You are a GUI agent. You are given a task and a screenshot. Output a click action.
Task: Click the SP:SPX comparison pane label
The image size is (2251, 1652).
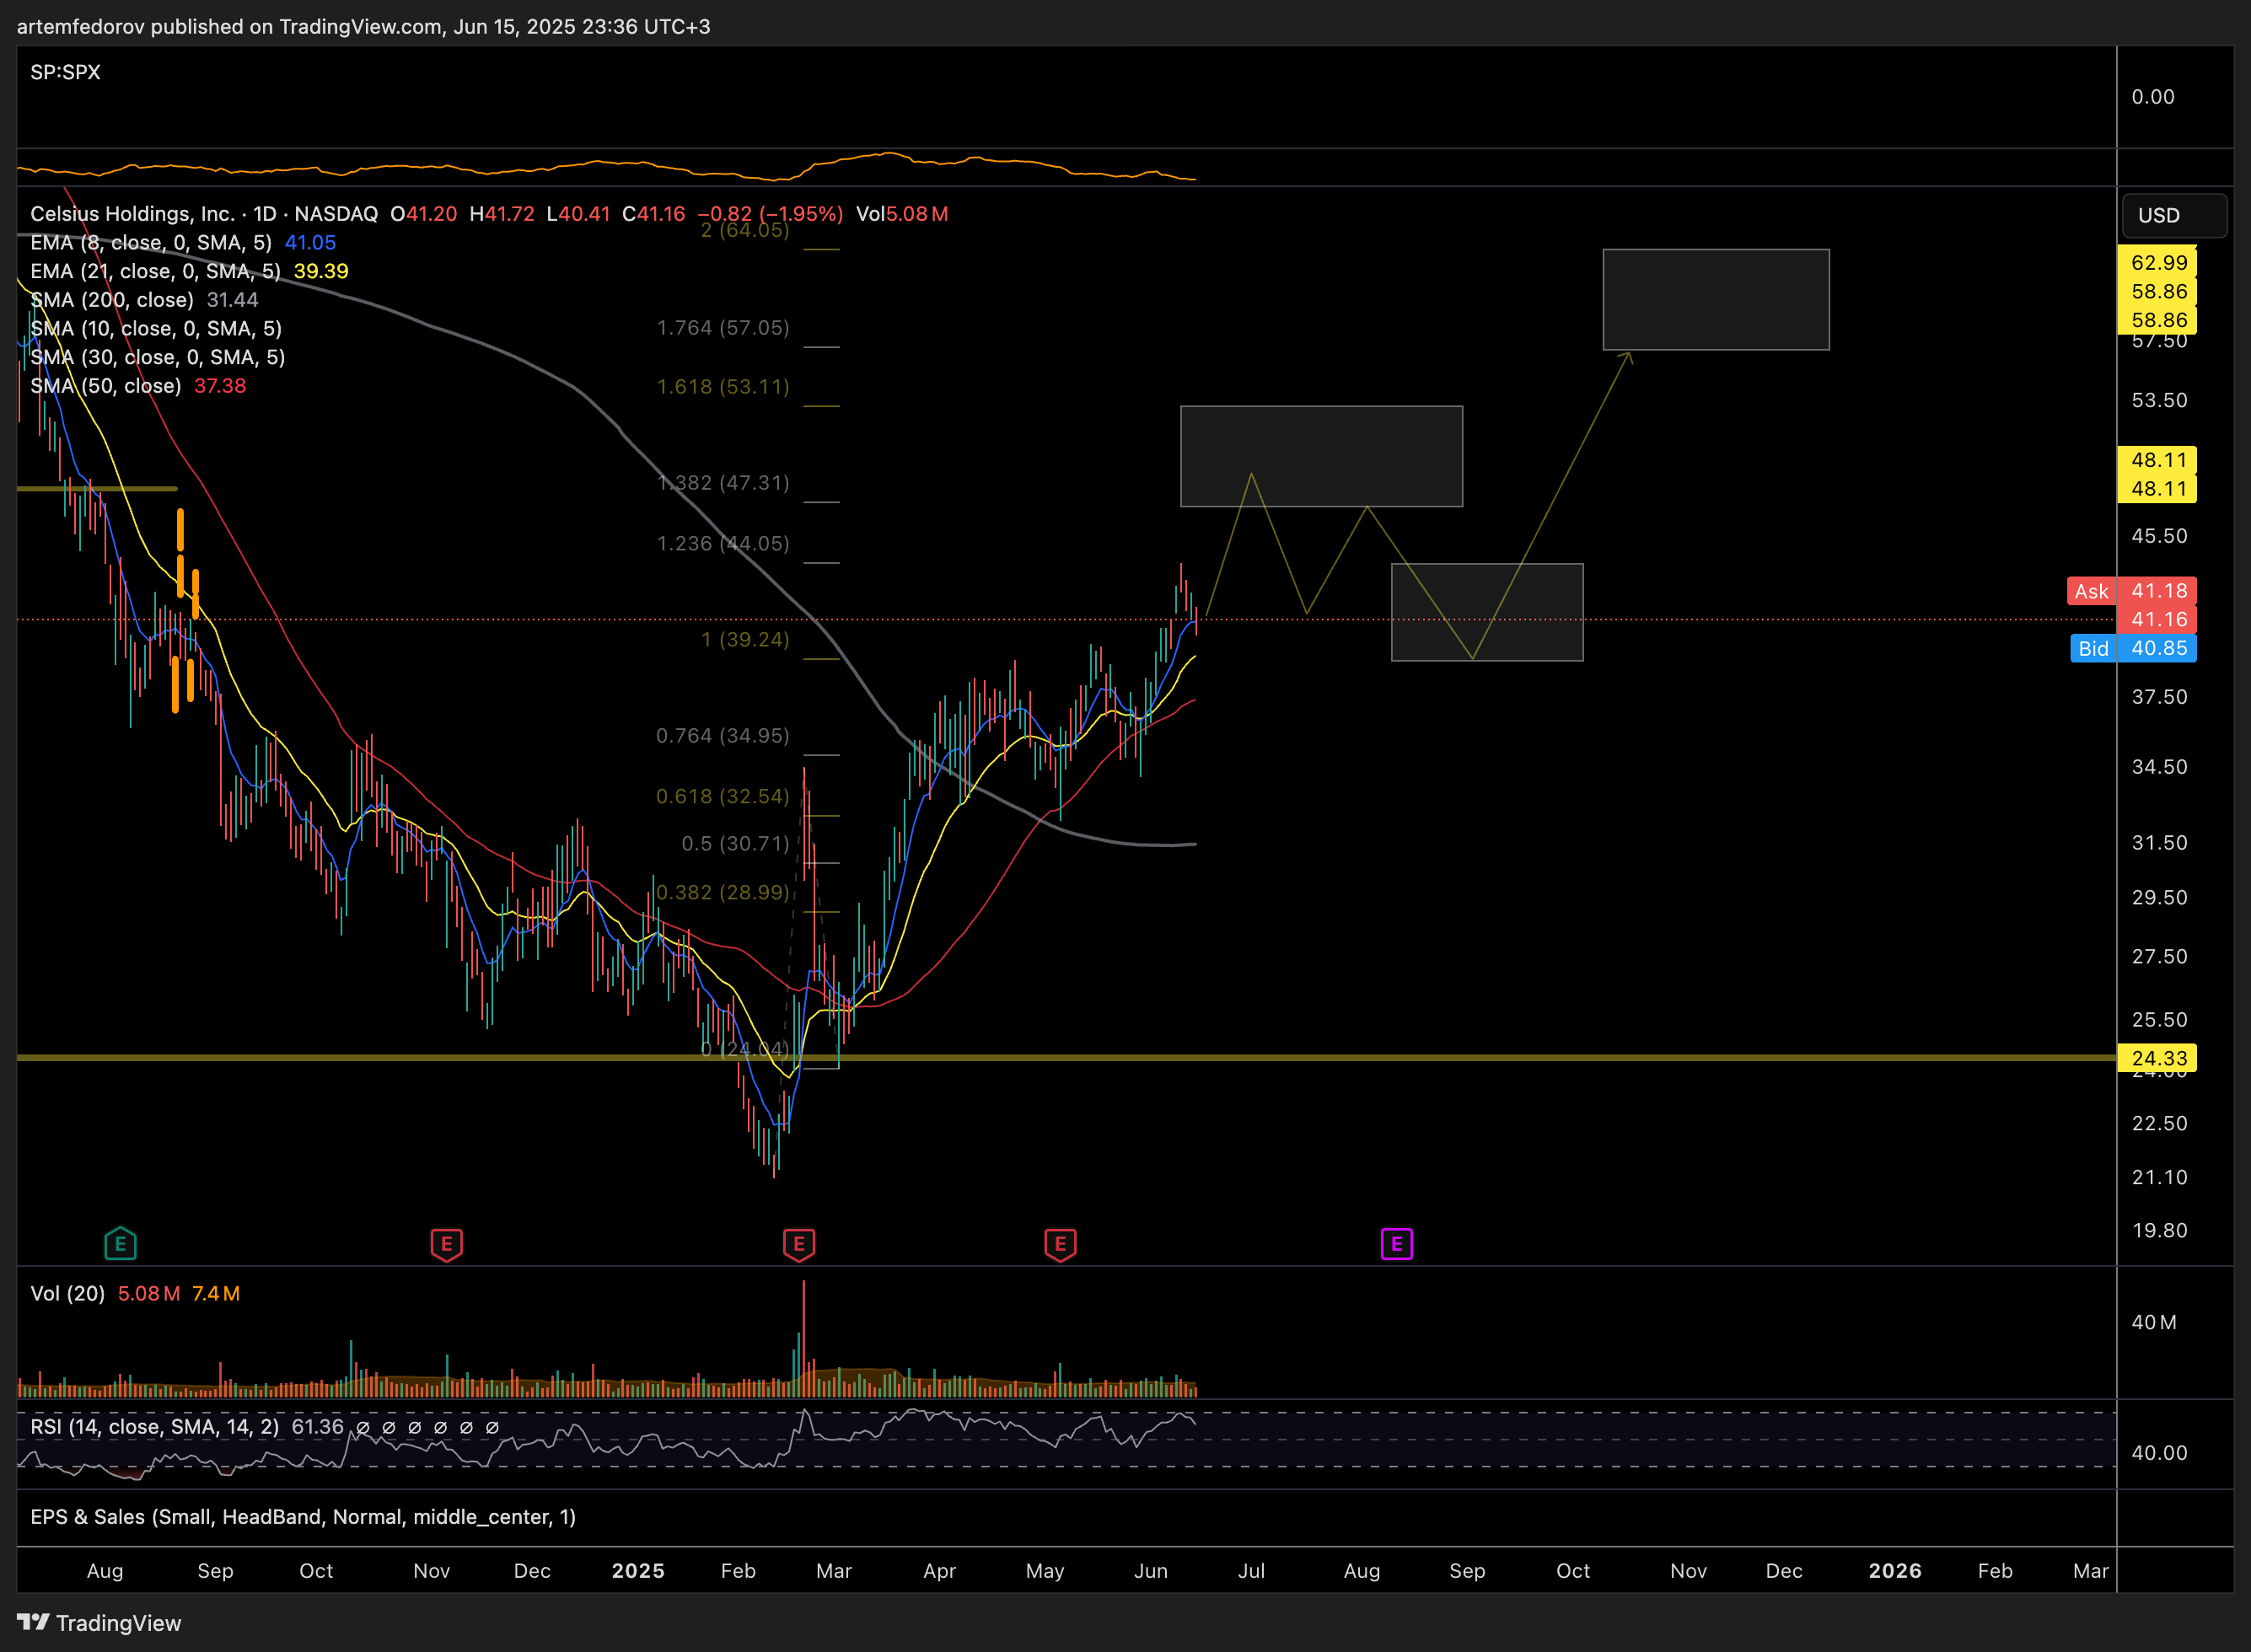(x=65, y=72)
